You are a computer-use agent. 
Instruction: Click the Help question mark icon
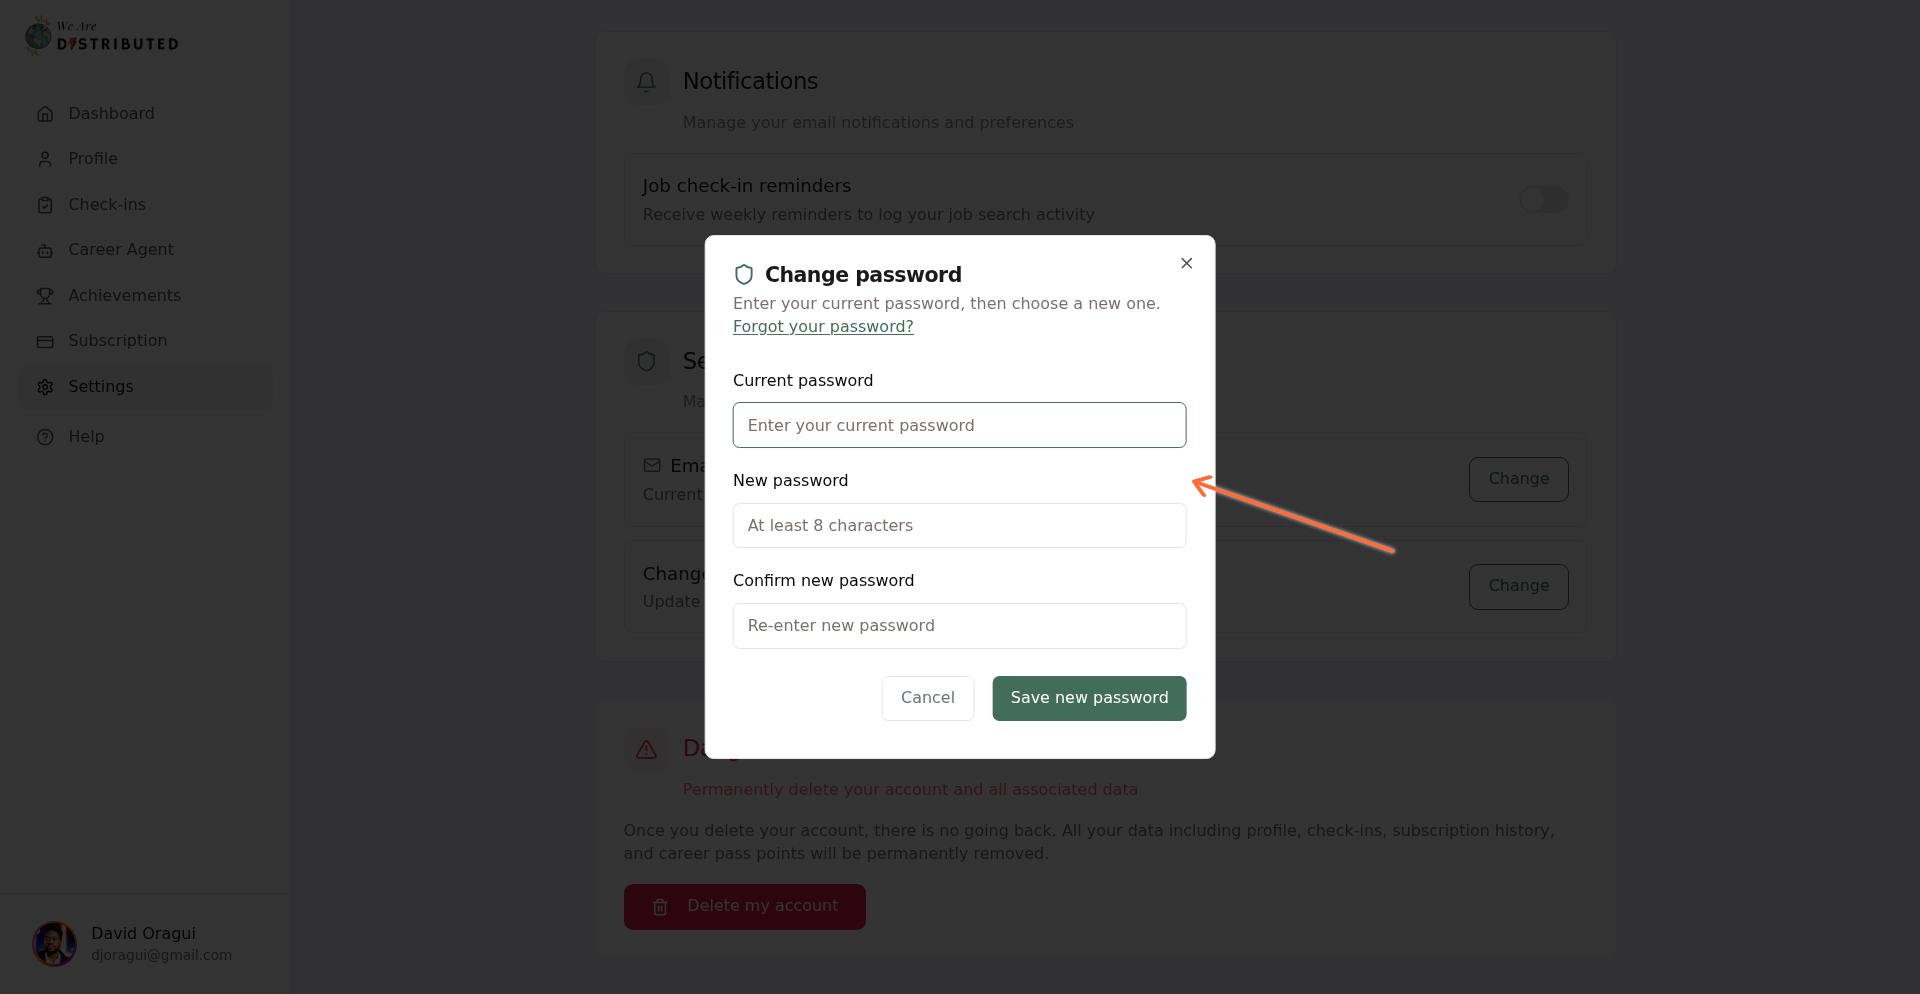tap(45, 437)
